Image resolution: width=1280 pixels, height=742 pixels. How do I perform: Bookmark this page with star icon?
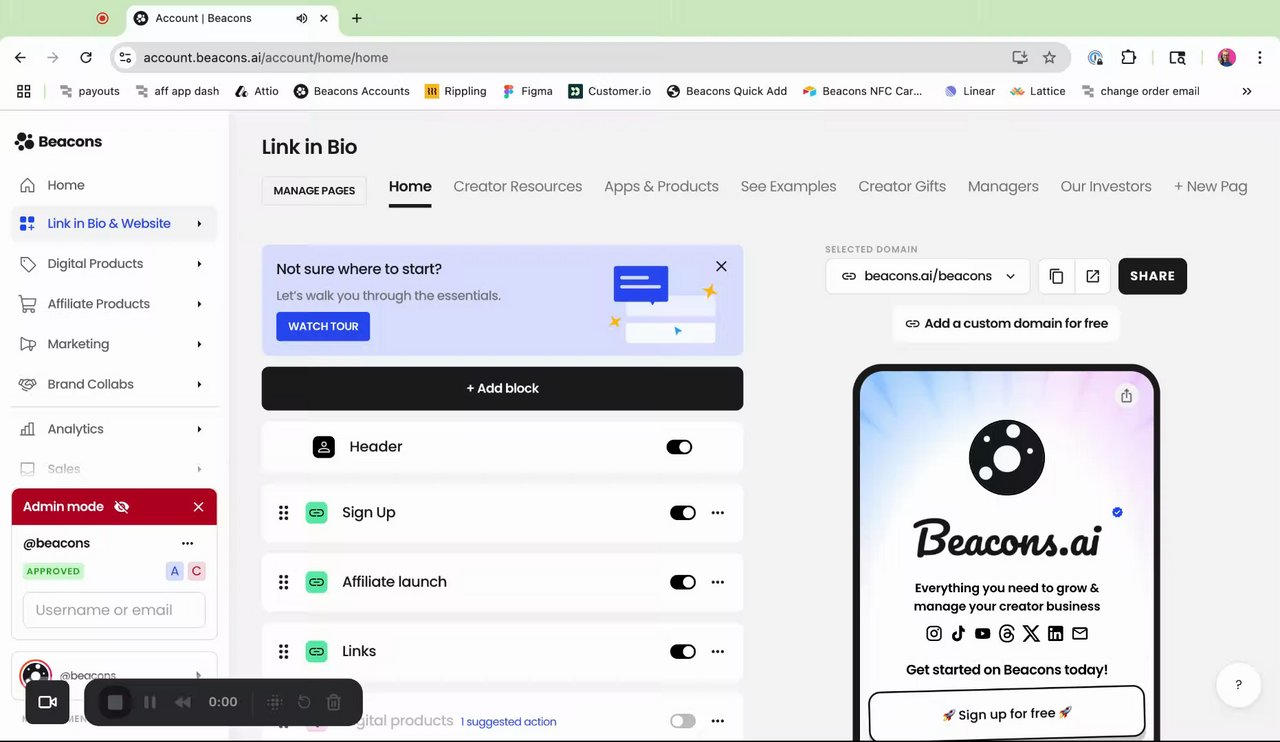(x=1049, y=58)
